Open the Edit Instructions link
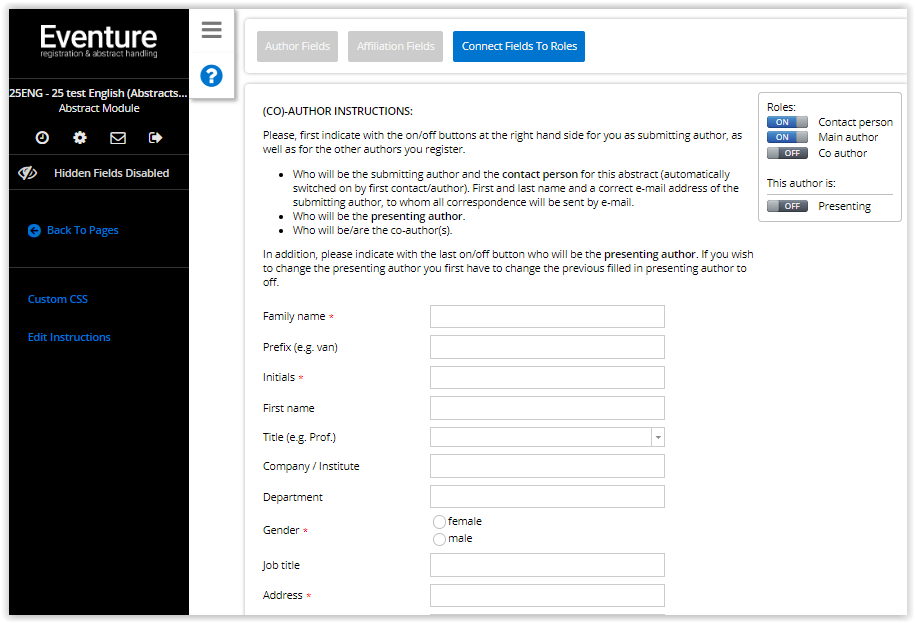The height and width of the screenshot is (623, 915). pos(69,337)
